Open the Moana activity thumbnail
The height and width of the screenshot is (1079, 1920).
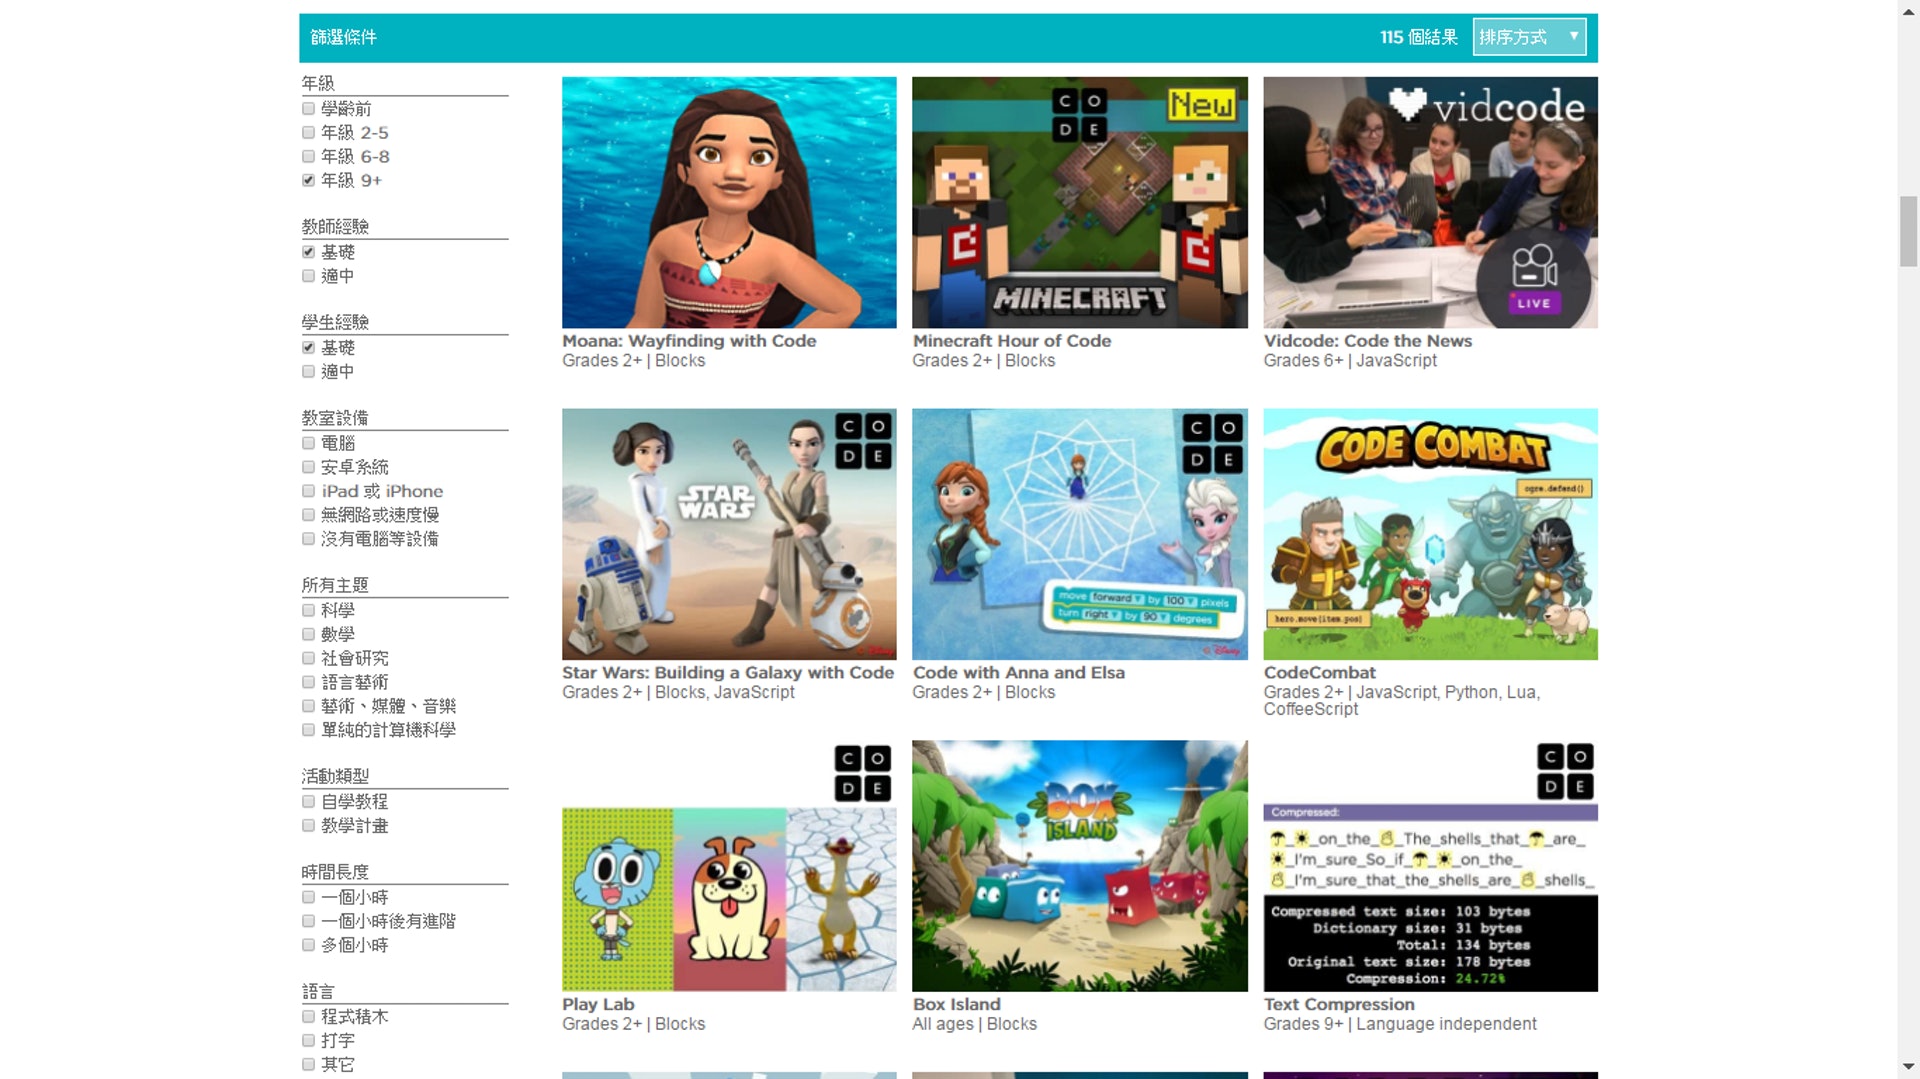click(x=729, y=202)
